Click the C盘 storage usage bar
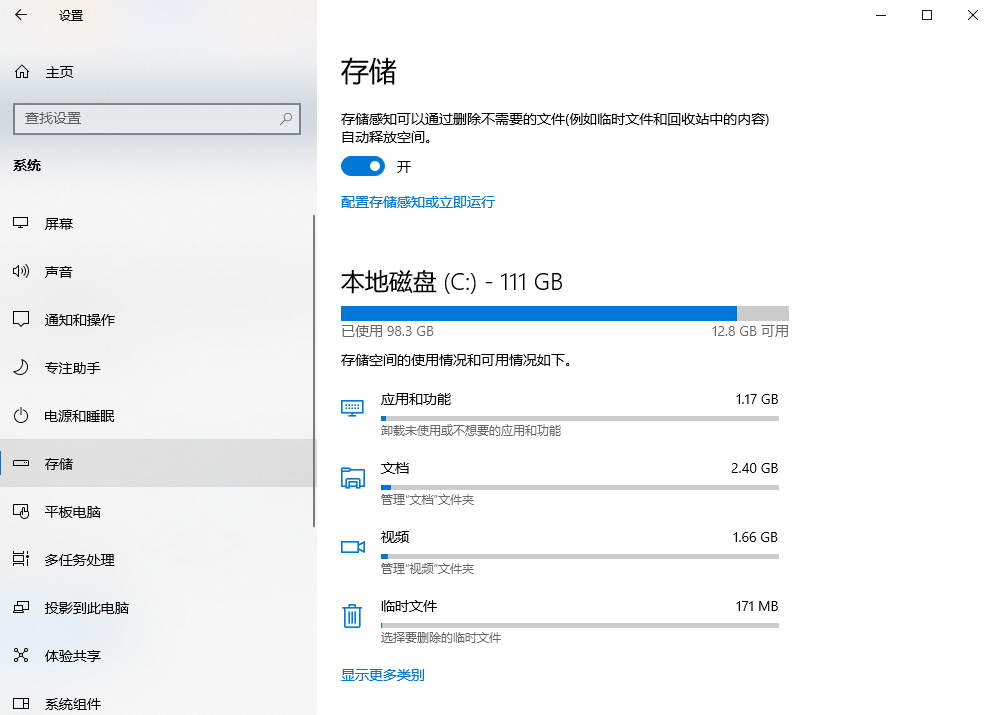This screenshot has width=994, height=715. point(565,312)
